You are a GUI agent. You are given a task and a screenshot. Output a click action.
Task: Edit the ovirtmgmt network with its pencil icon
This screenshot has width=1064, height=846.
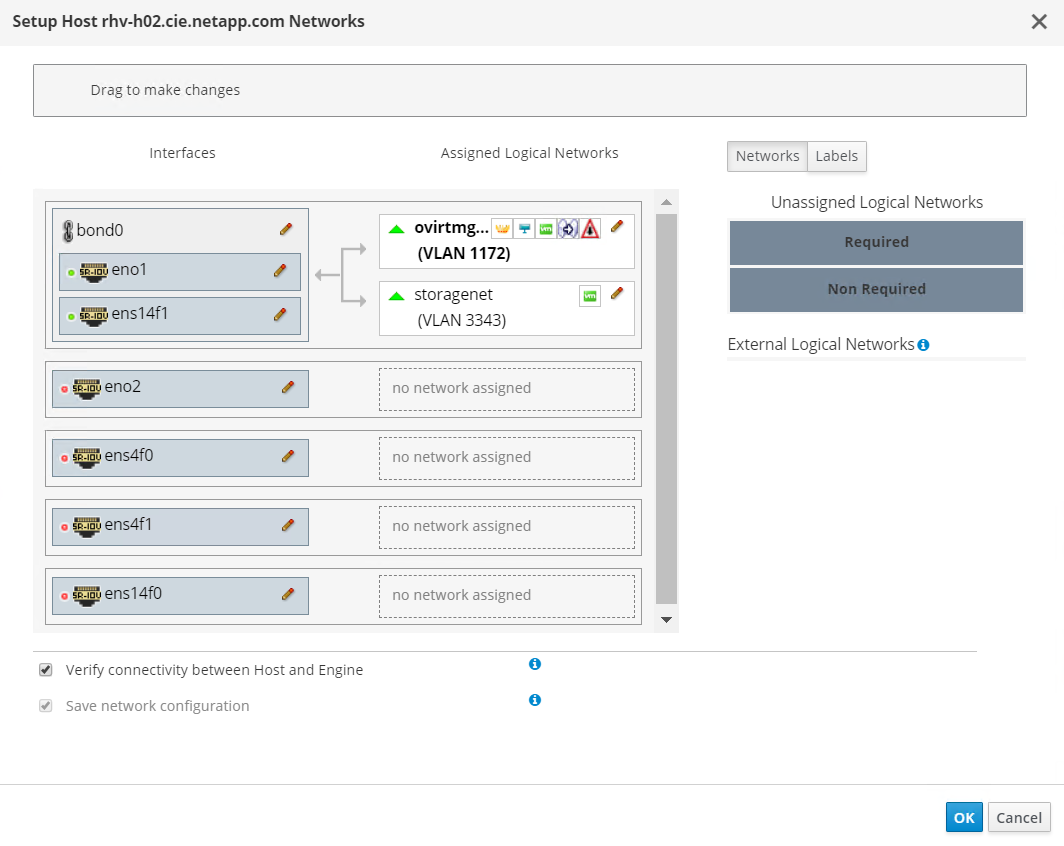click(x=617, y=226)
